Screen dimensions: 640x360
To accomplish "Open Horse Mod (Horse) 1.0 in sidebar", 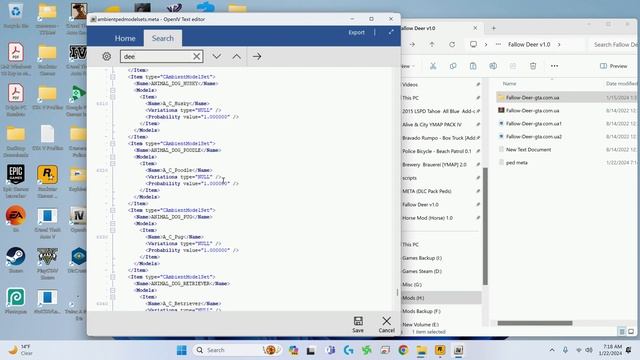I will 427,218.
